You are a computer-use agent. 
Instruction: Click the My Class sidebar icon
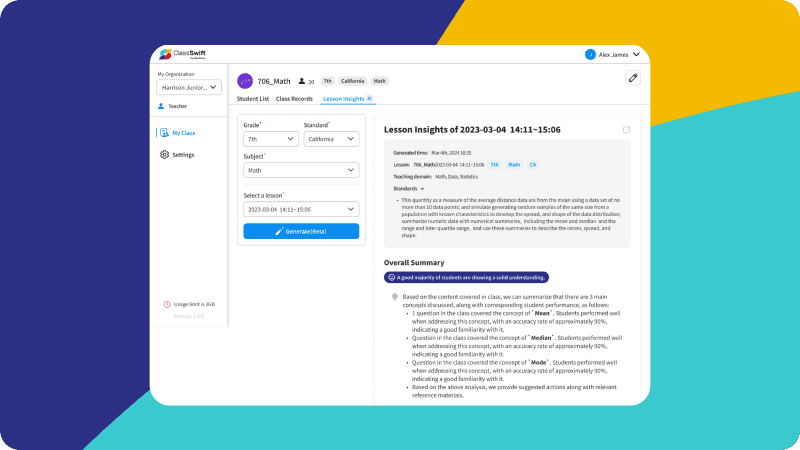[x=164, y=133]
